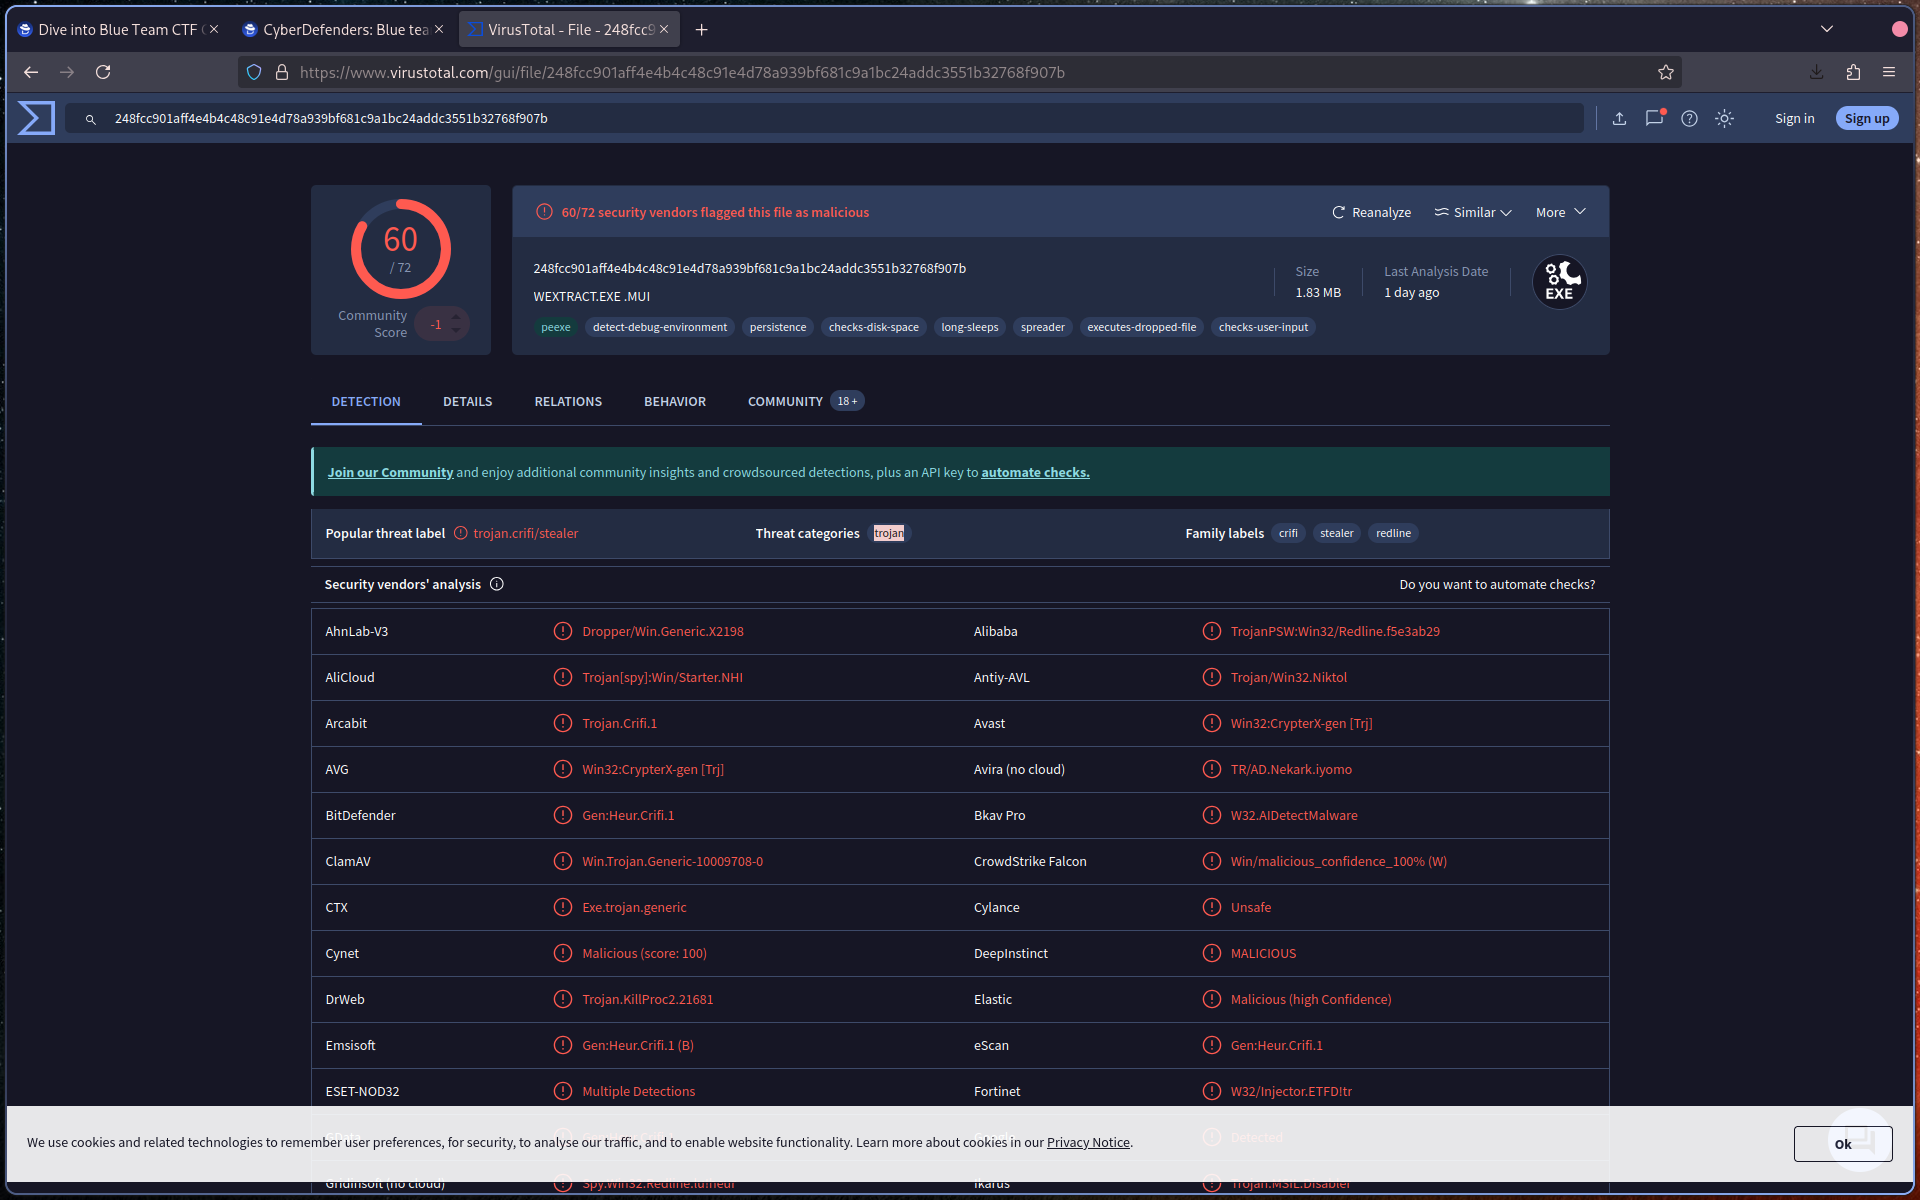Click the browser forward arrow
This screenshot has width=1920, height=1200.
pos(67,72)
